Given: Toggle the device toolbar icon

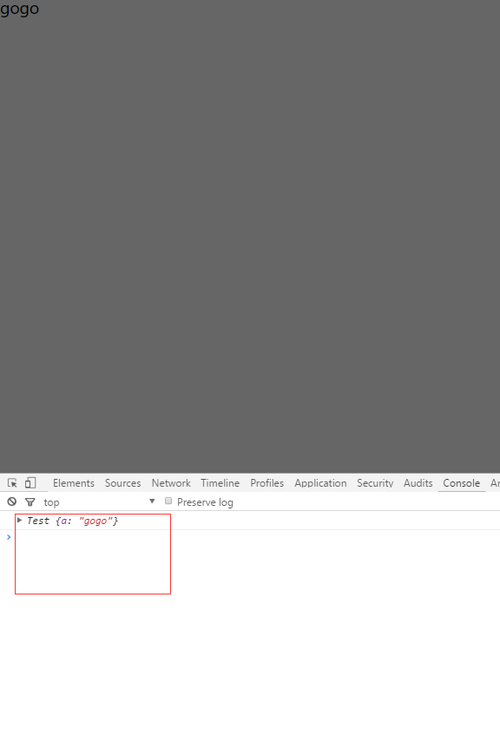Looking at the screenshot, I should [31, 483].
